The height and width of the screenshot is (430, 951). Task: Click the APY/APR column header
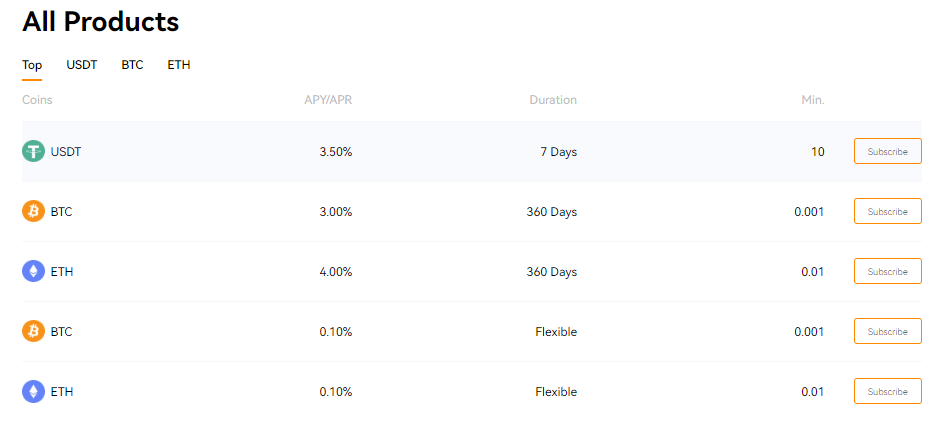pyautogui.click(x=328, y=100)
